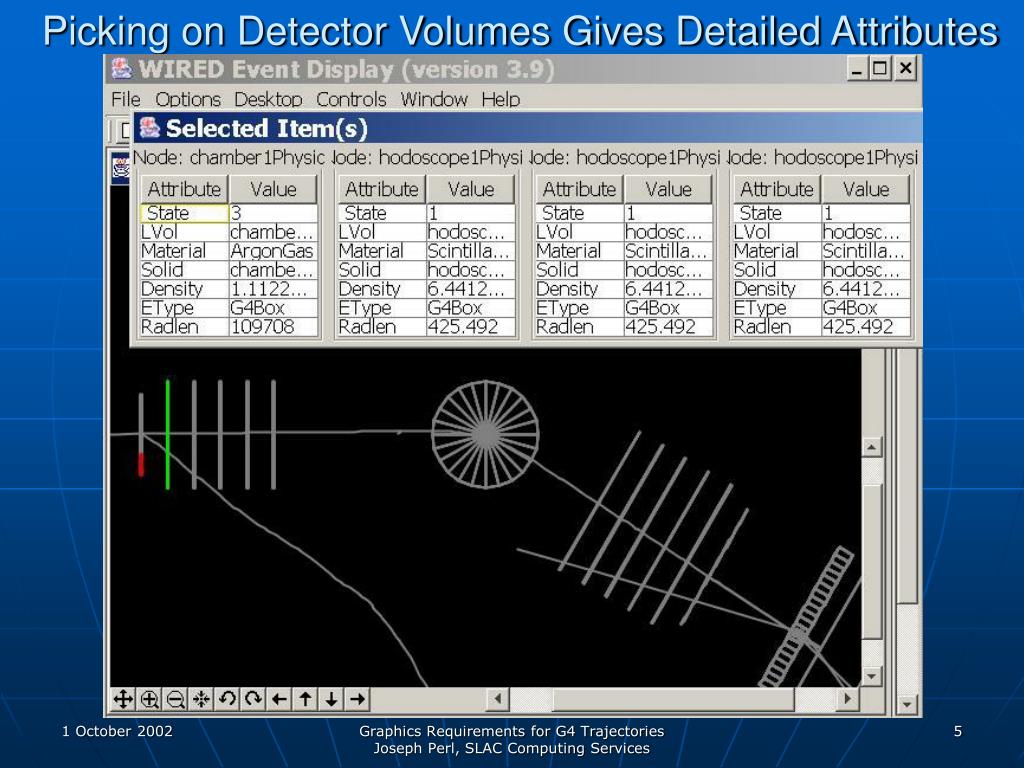Select '6.4412...' Density in second table
The image size is (1024, 768).
(x=471, y=289)
